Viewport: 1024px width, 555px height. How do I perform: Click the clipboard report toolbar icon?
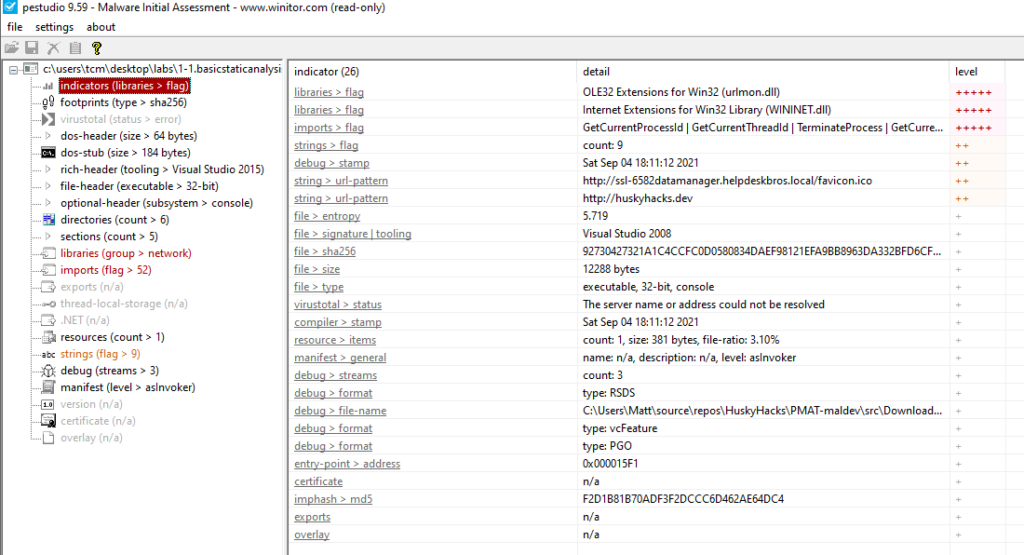tap(75, 48)
